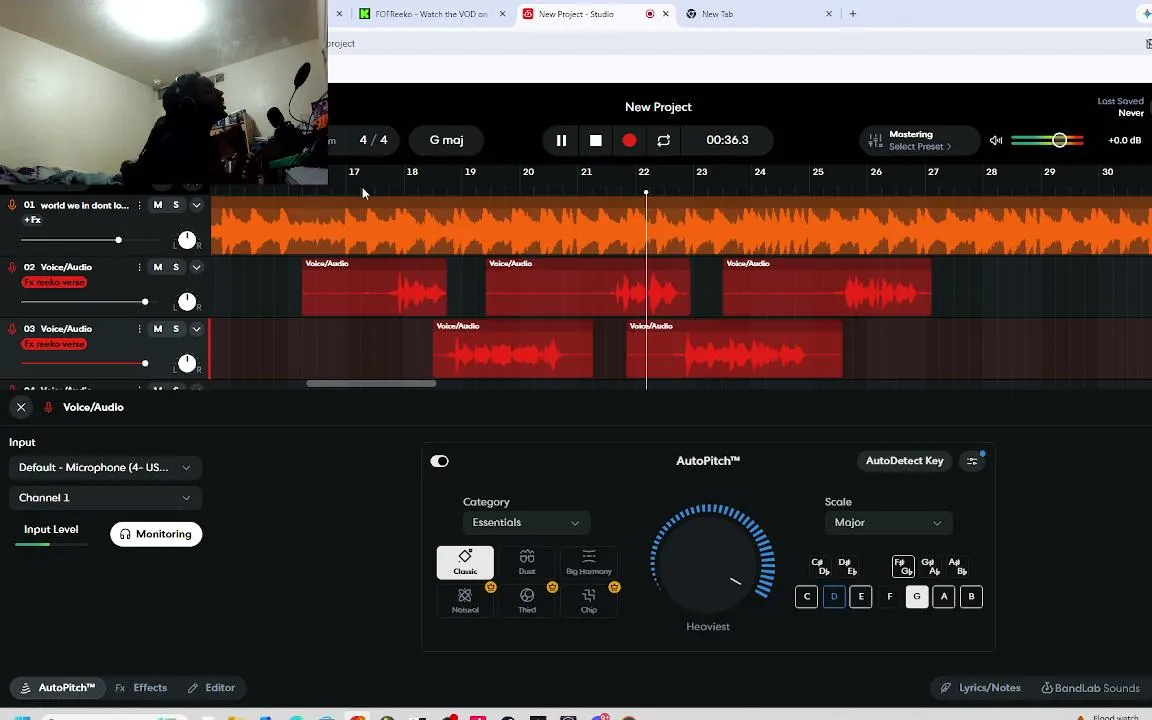Viewport: 1152px width, 720px height.
Task: Switch to the New Tab browser tab
Action: (x=757, y=14)
